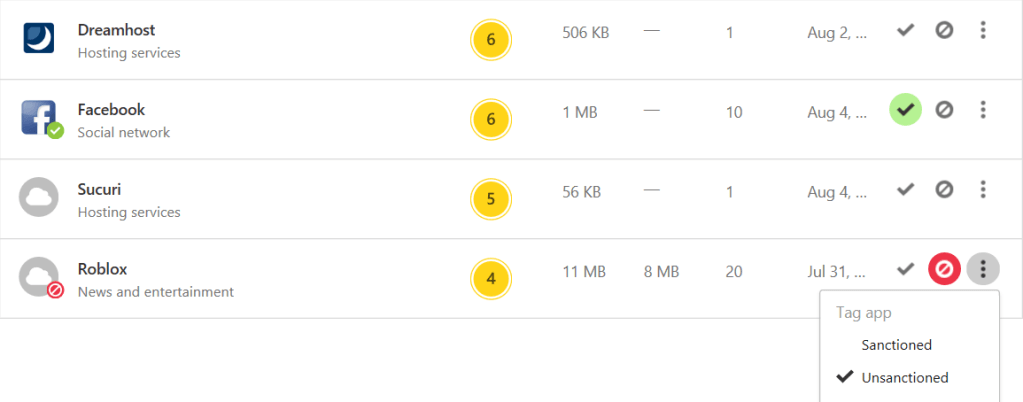1023x402 pixels.
Task: Click the Roblox cloud app icon
Action: point(40,277)
